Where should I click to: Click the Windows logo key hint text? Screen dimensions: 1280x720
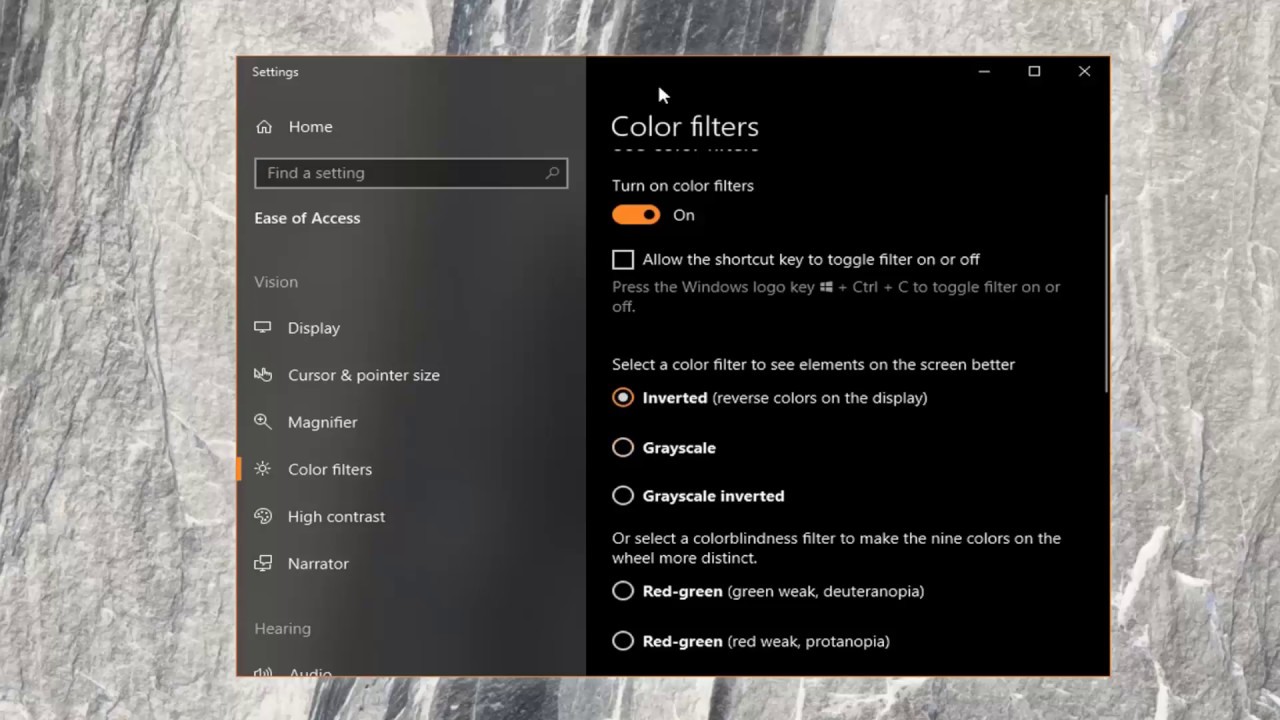click(x=836, y=297)
